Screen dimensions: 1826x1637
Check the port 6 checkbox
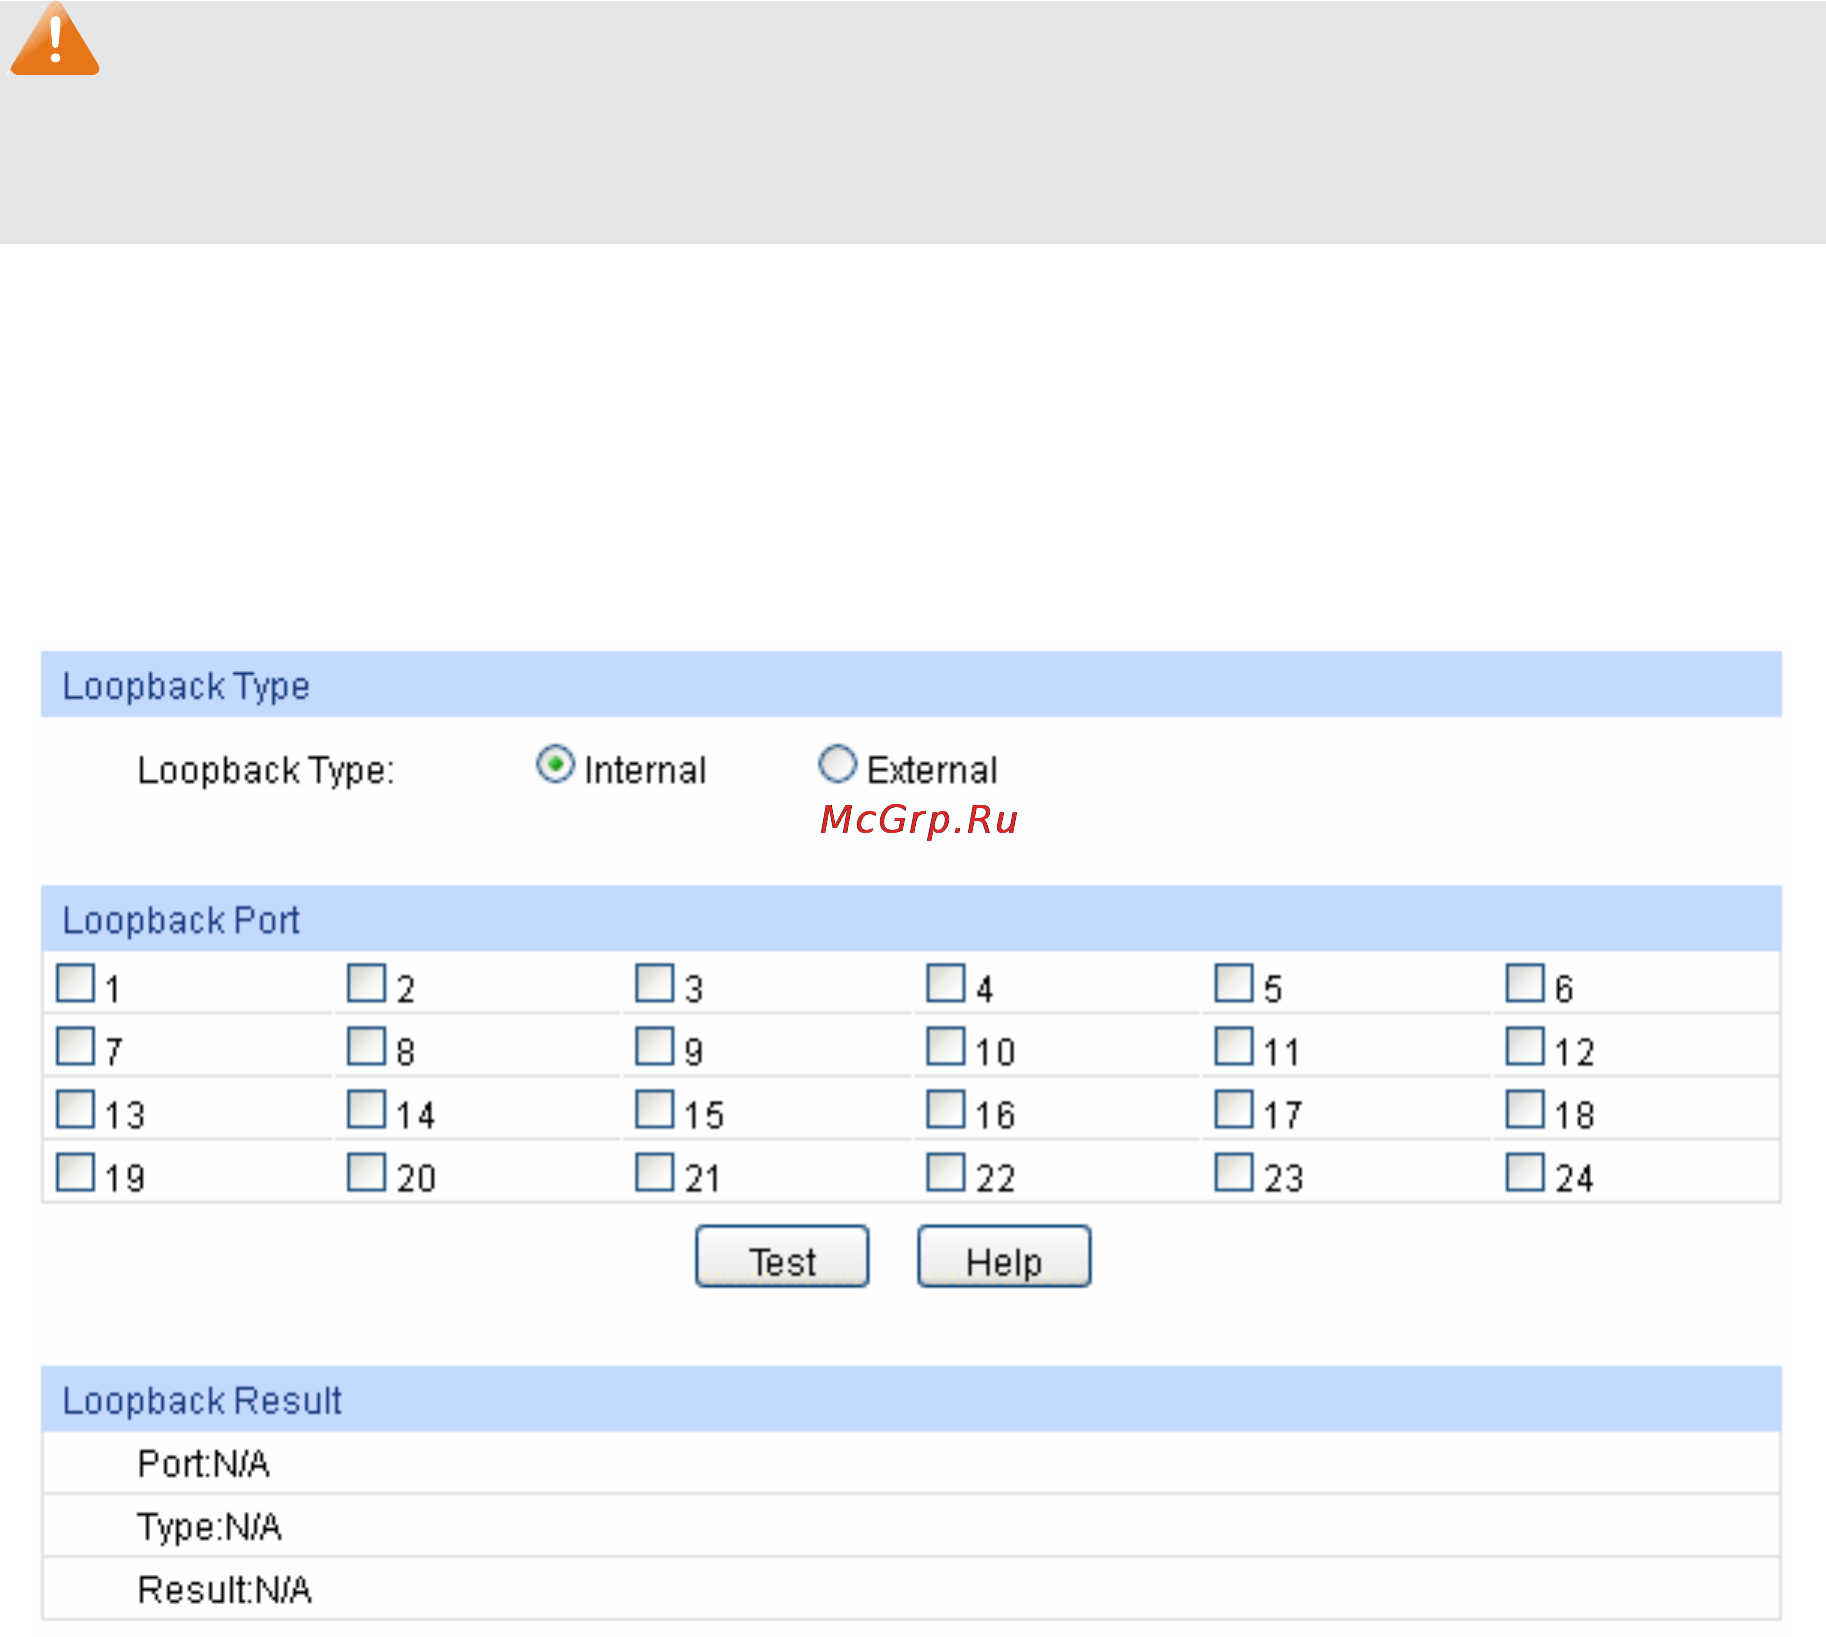pyautogui.click(x=1525, y=983)
